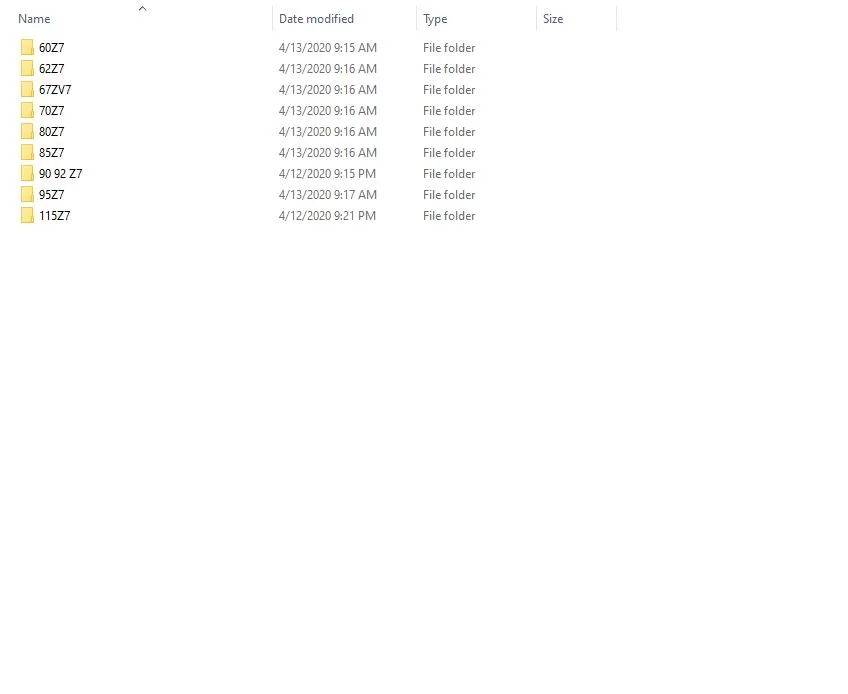
Task: Click the 95Z7 folder icon
Action: click(x=27, y=195)
